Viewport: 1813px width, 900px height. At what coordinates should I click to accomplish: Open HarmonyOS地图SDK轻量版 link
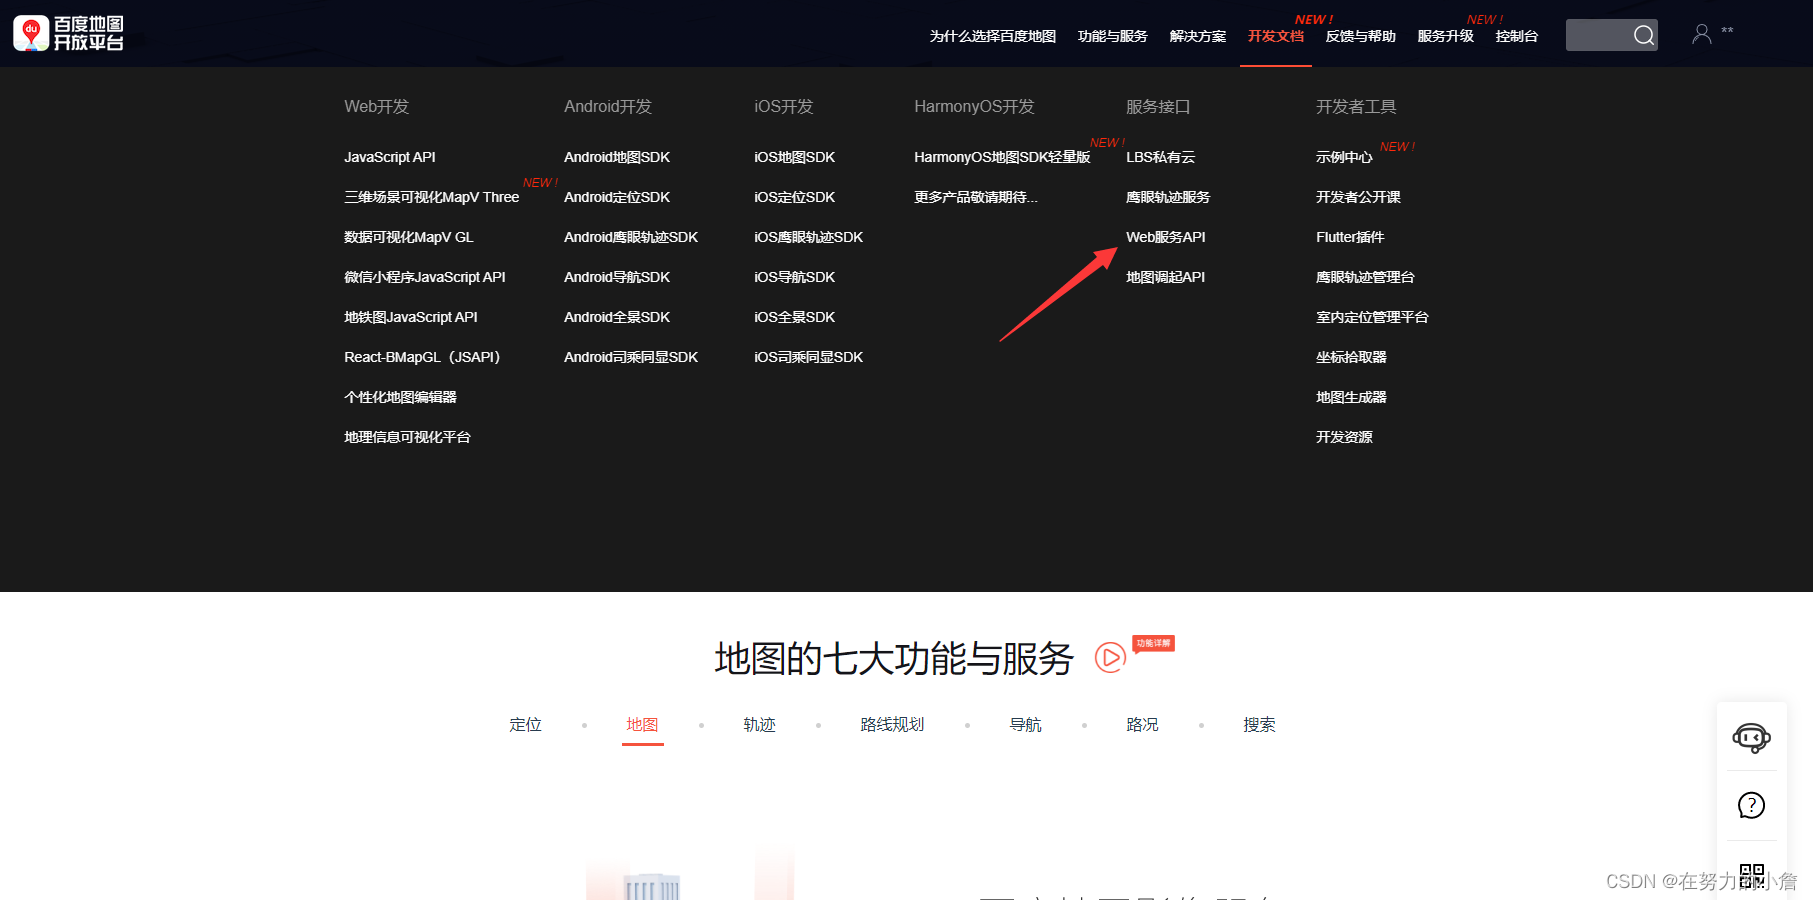point(1002,157)
